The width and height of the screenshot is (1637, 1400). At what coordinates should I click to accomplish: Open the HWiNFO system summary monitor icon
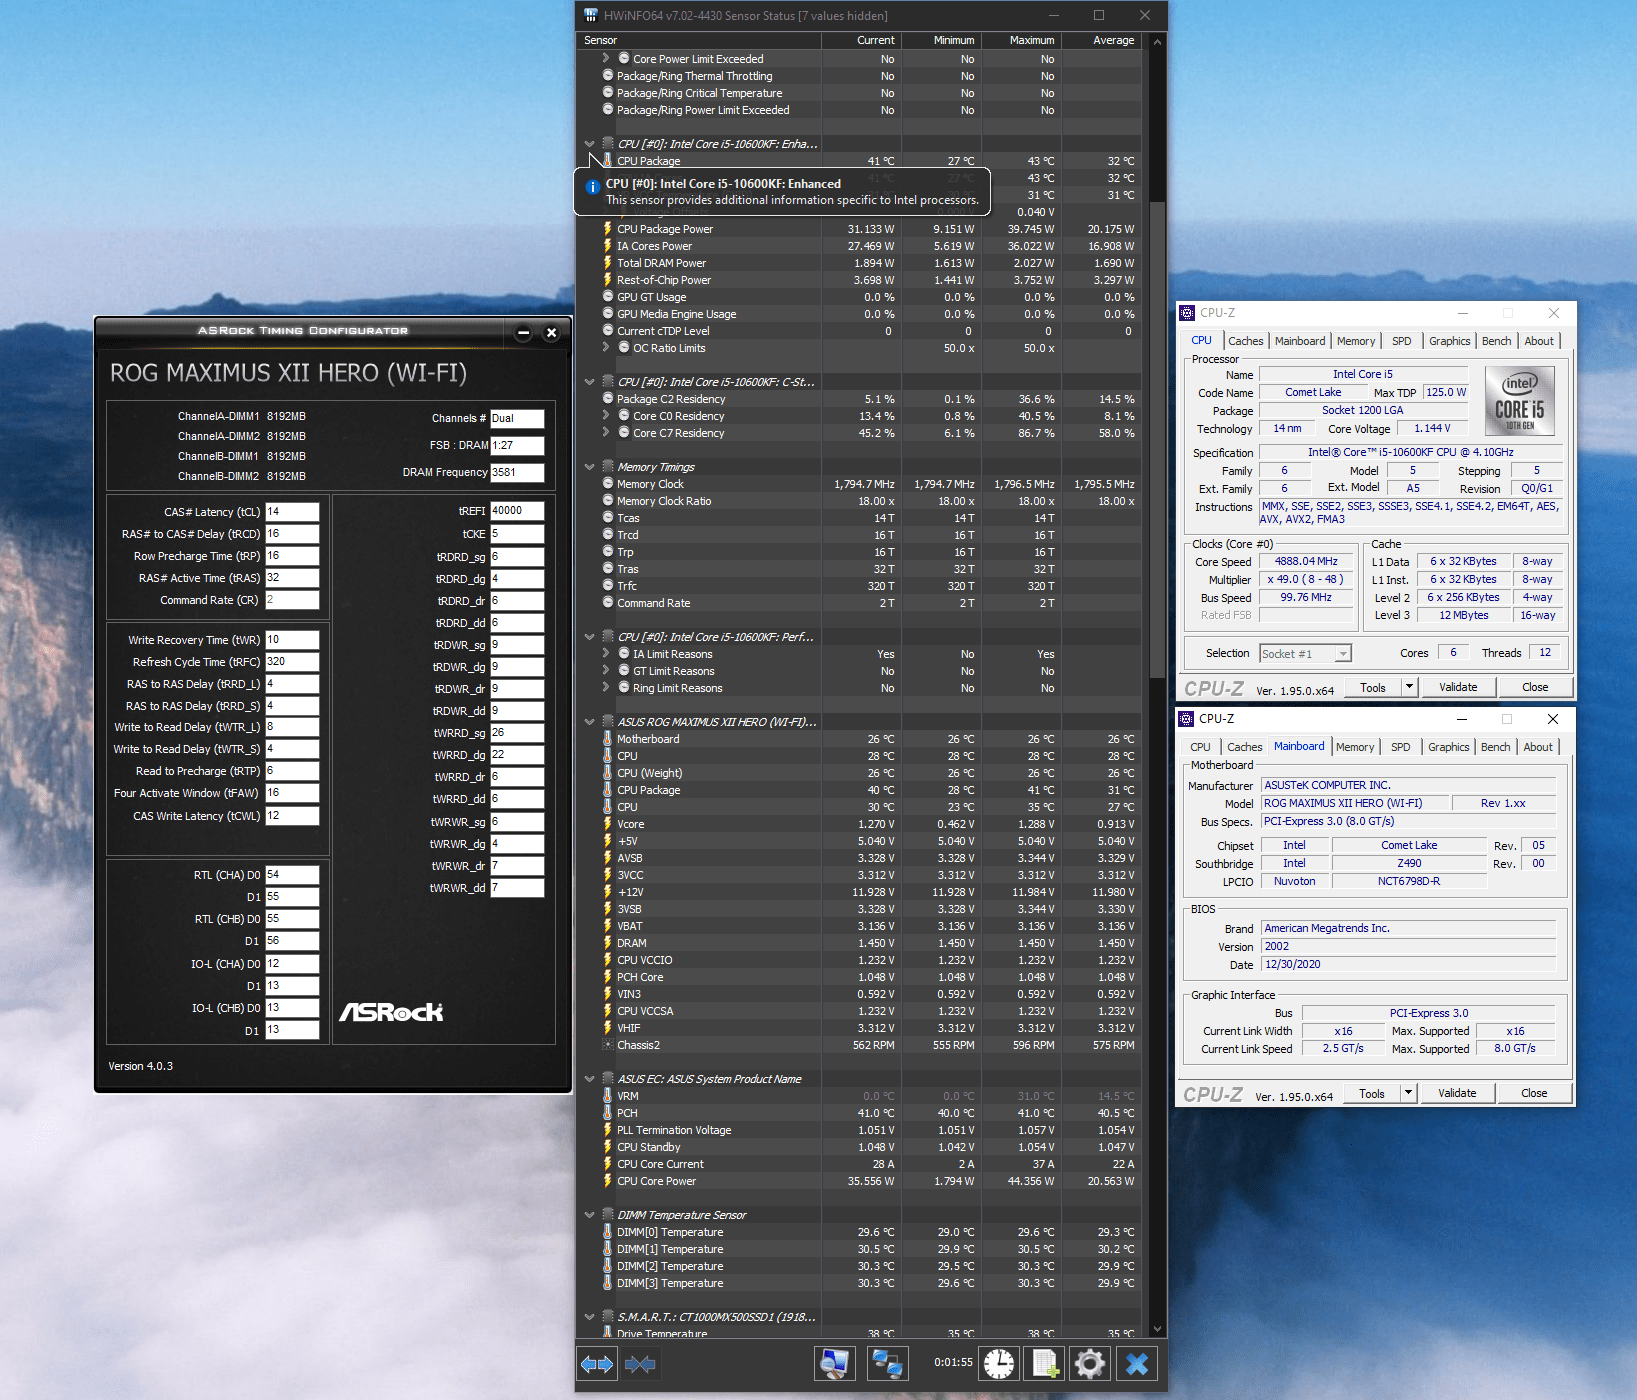point(833,1363)
